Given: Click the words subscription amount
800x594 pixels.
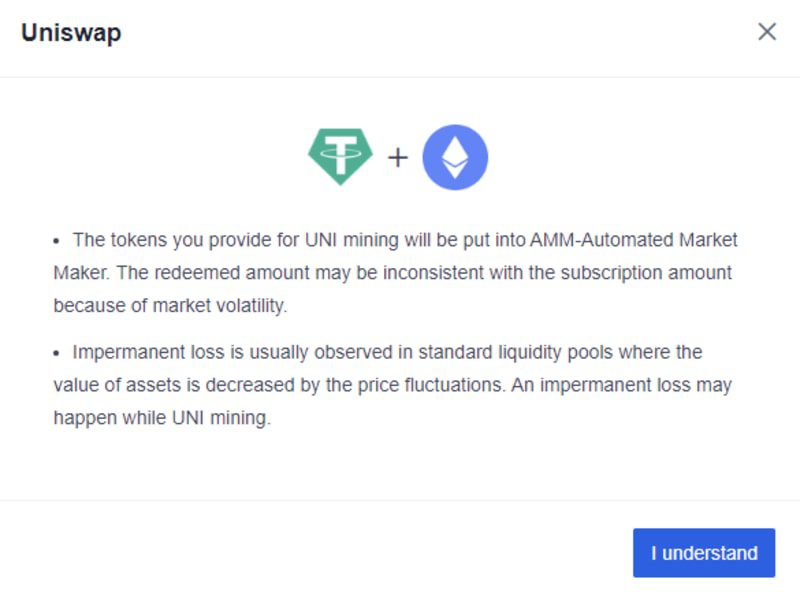Looking at the screenshot, I should pyautogui.click(x=646, y=273).
